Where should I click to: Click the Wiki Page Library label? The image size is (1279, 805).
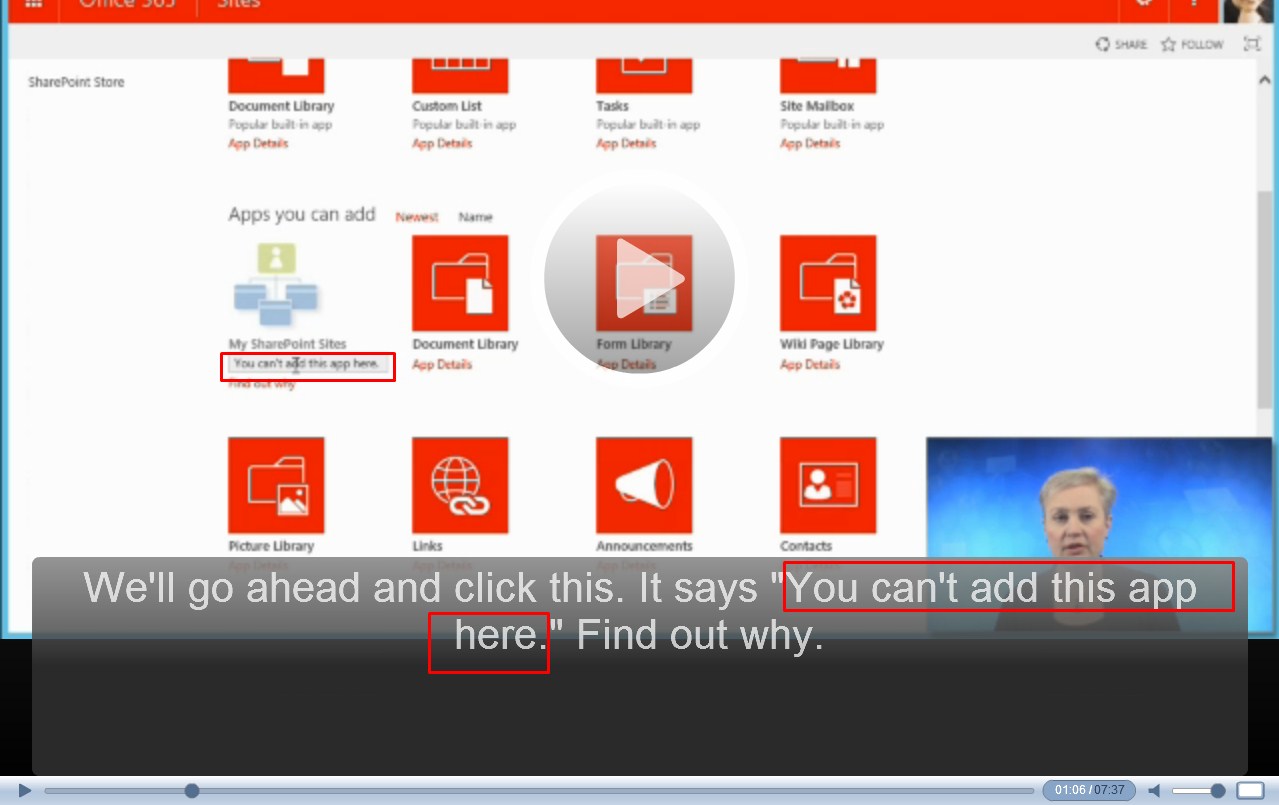[832, 344]
